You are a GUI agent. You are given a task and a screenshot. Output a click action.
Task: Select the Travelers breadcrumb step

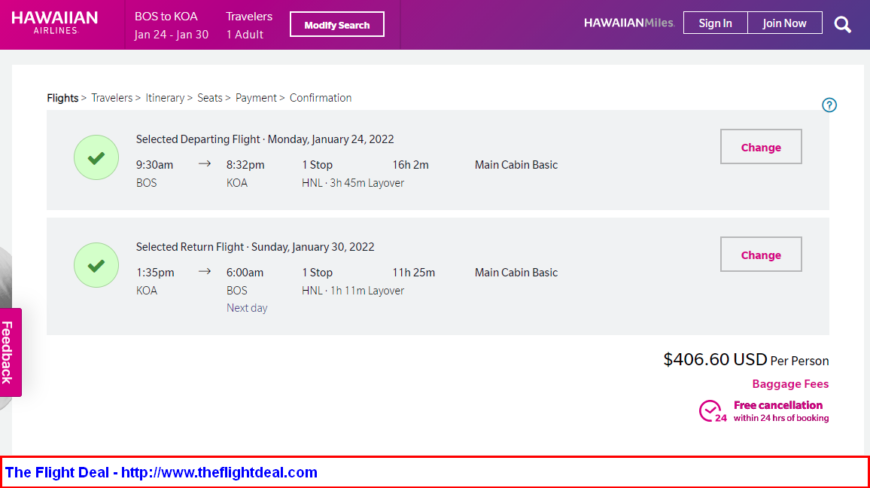click(112, 98)
